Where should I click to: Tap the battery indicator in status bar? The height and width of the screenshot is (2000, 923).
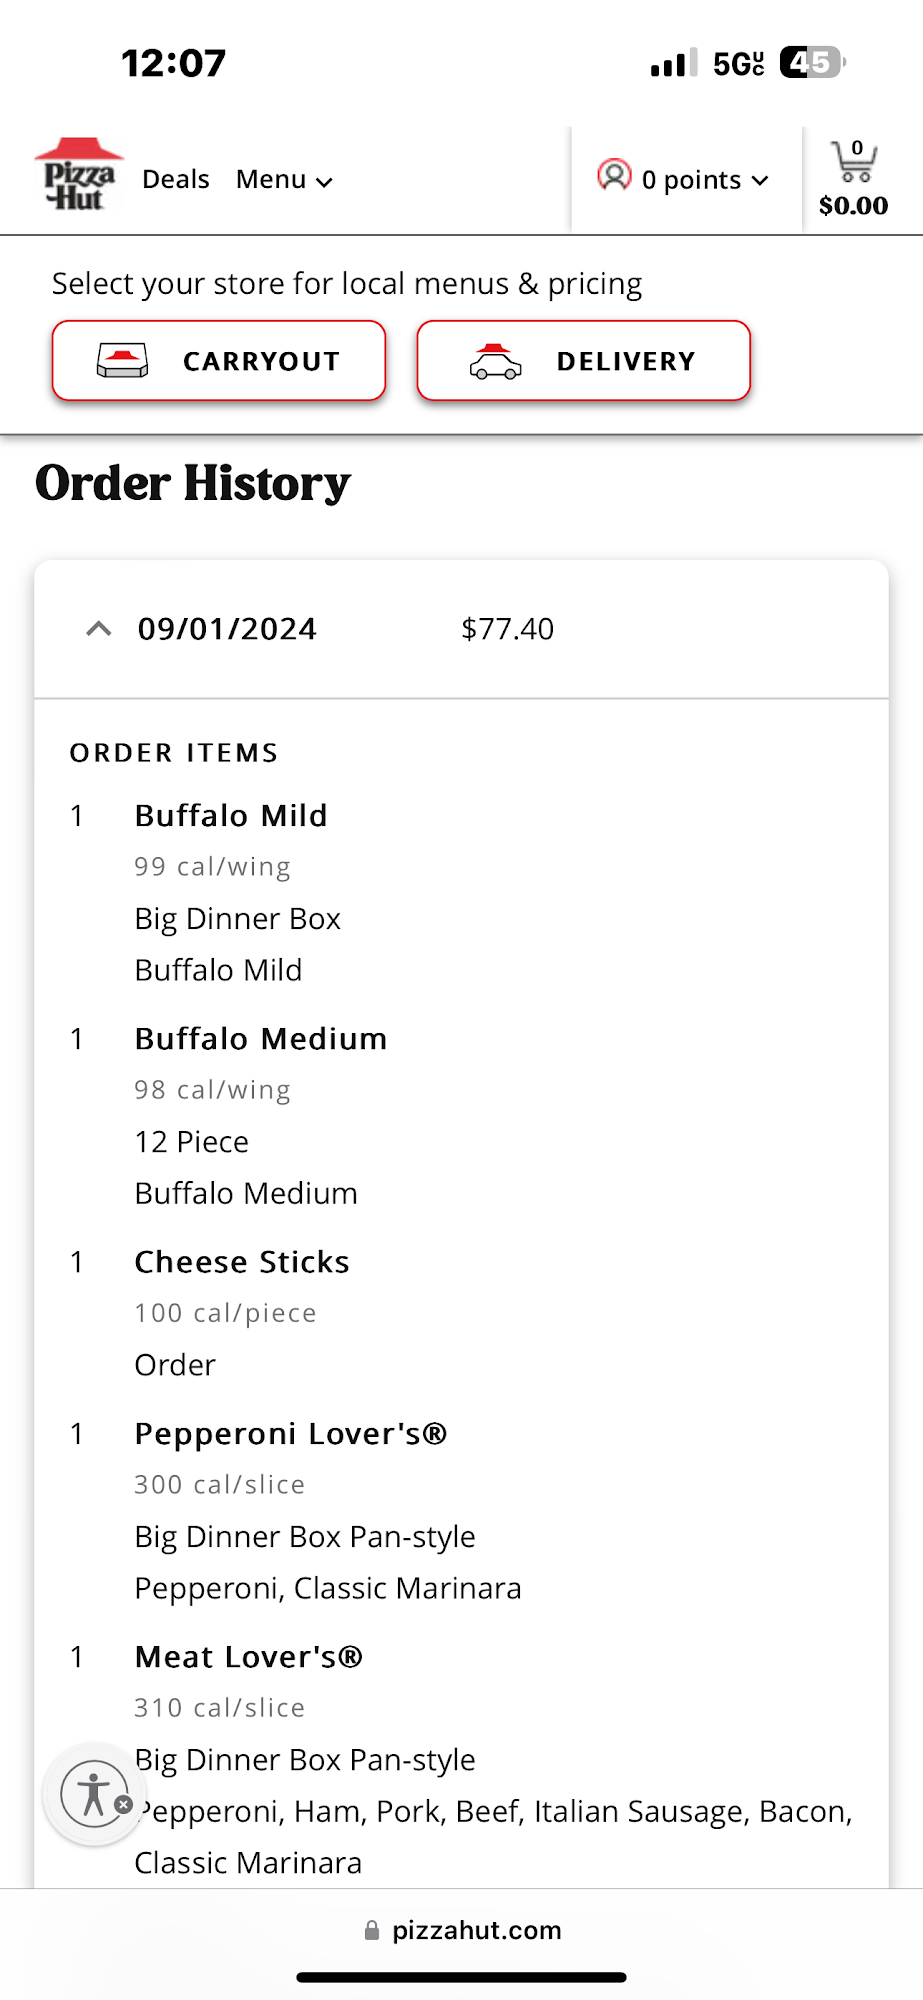(x=812, y=63)
